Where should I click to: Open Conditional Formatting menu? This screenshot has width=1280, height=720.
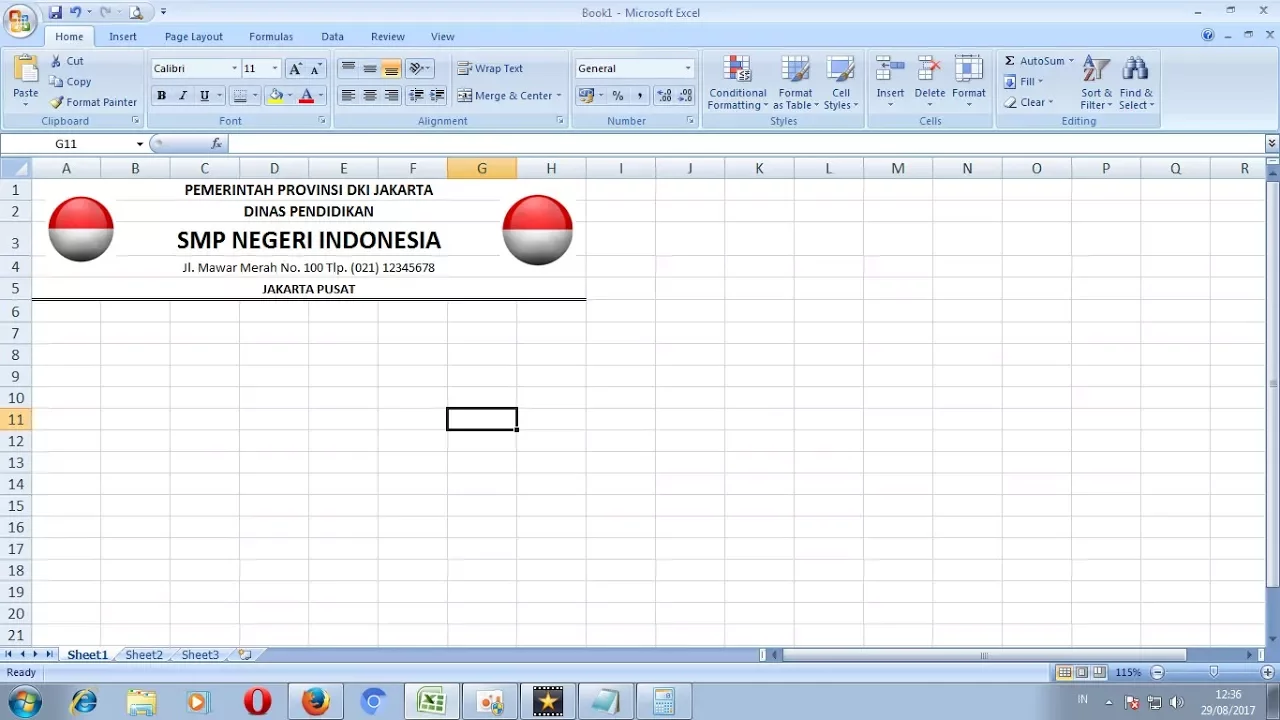tap(738, 83)
